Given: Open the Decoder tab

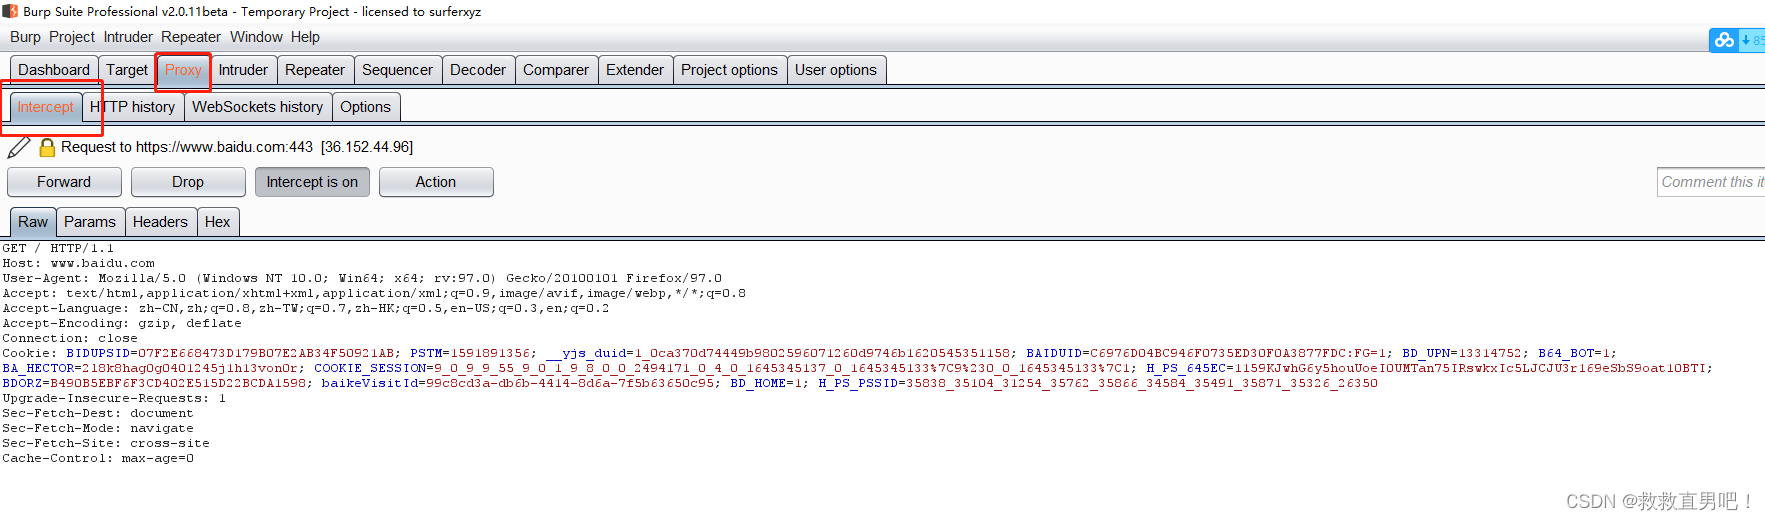Looking at the screenshot, I should [x=477, y=70].
